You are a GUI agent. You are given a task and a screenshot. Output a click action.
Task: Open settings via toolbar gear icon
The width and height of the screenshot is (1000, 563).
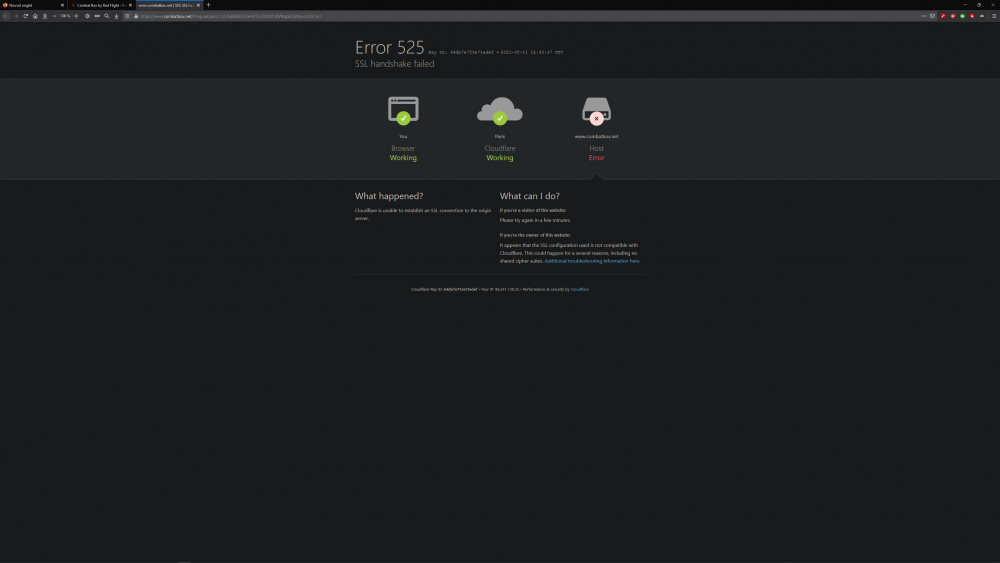pyautogui.click(x=87, y=16)
